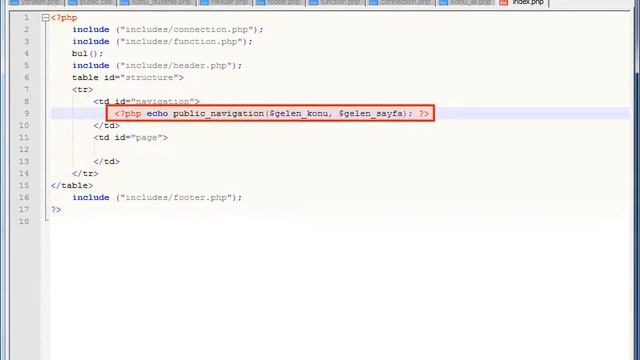
Task: Open the header.php file tab
Action: pos(224,2)
